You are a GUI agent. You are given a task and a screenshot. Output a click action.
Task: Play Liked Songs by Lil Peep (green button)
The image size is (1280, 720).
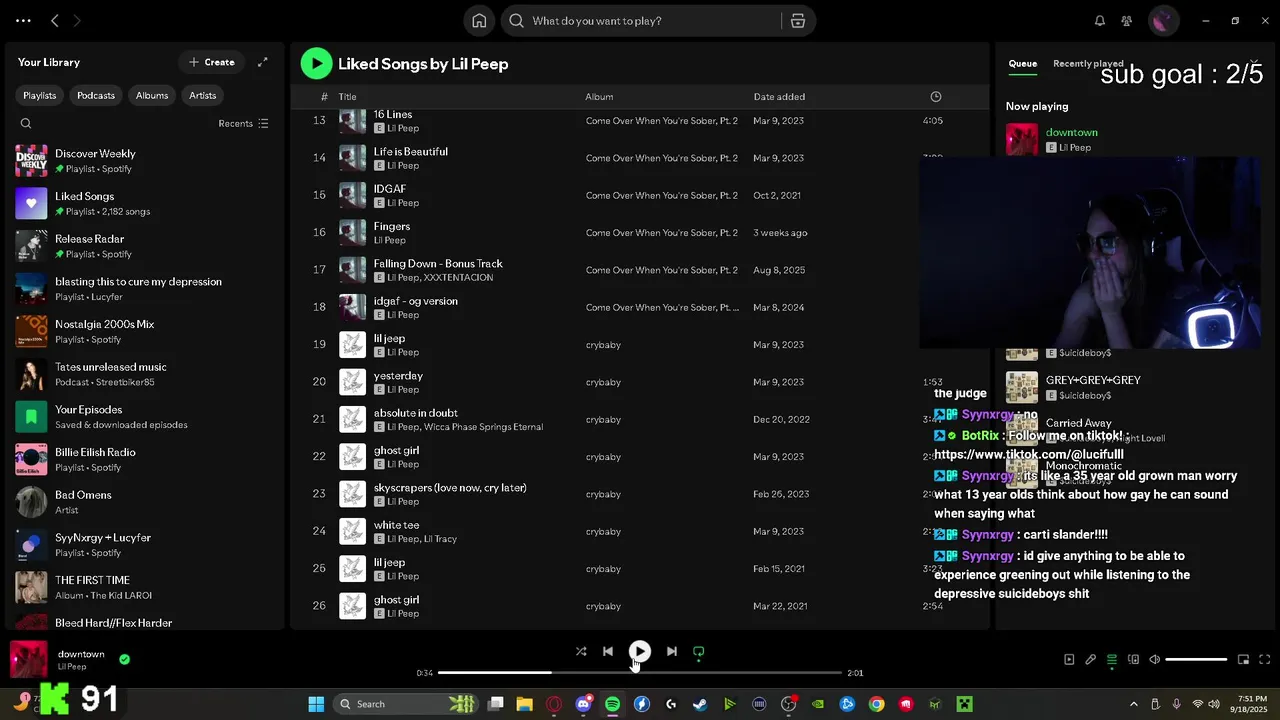pos(316,63)
